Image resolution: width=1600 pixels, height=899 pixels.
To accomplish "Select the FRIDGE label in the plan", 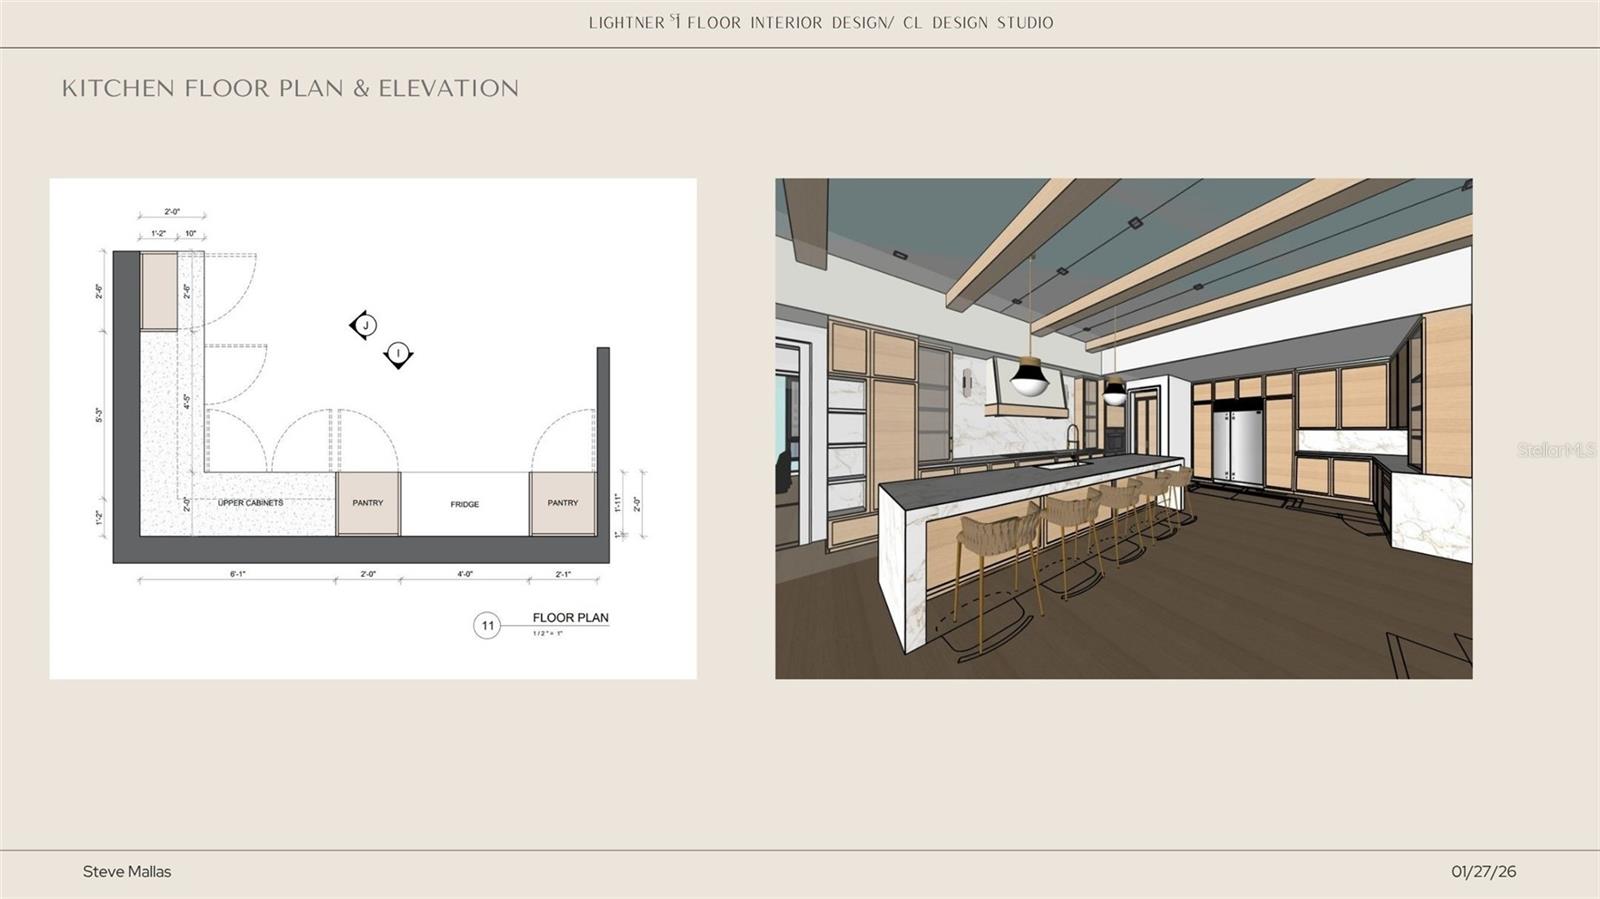I will tap(464, 505).
